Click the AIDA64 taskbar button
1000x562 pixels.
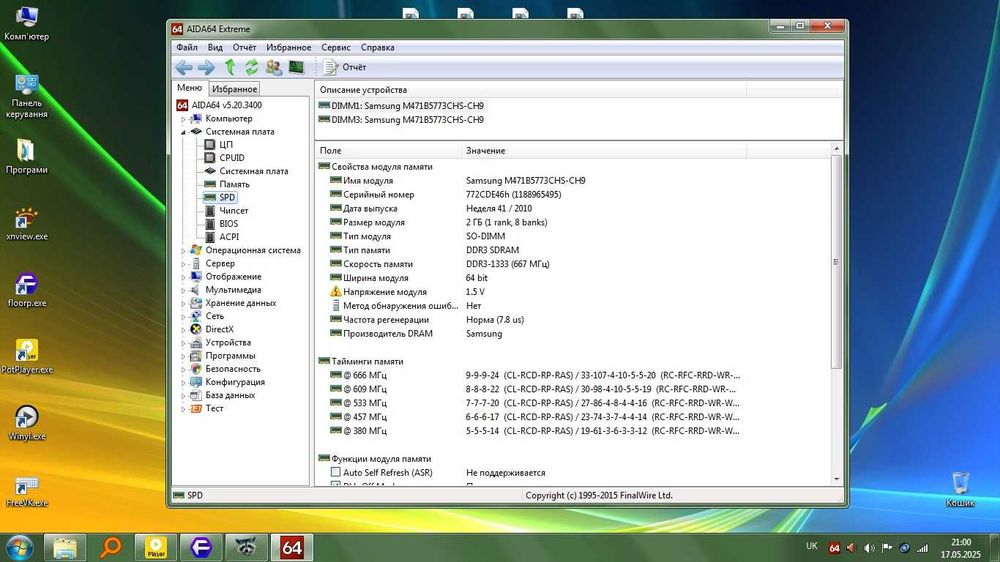point(291,547)
